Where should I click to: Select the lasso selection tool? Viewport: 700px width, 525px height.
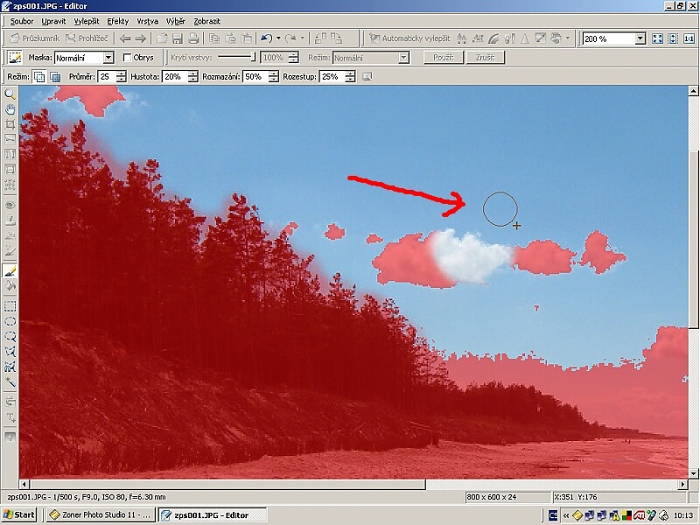click(x=10, y=337)
